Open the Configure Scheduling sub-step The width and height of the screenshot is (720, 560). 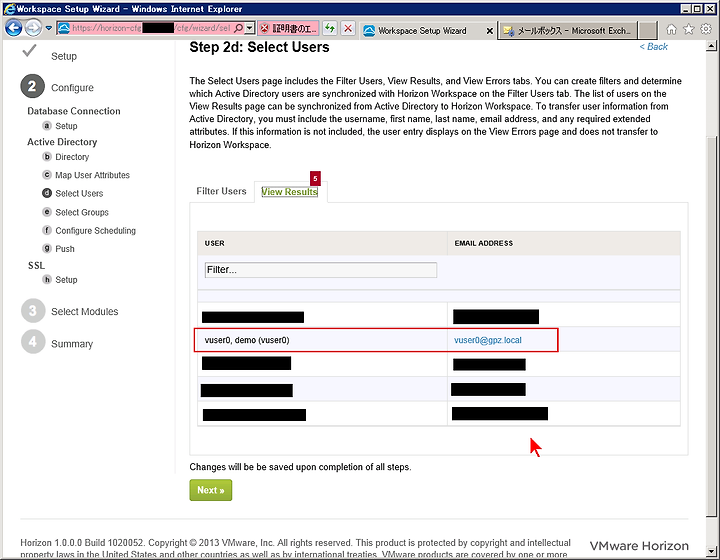pyautogui.click(x=90, y=230)
